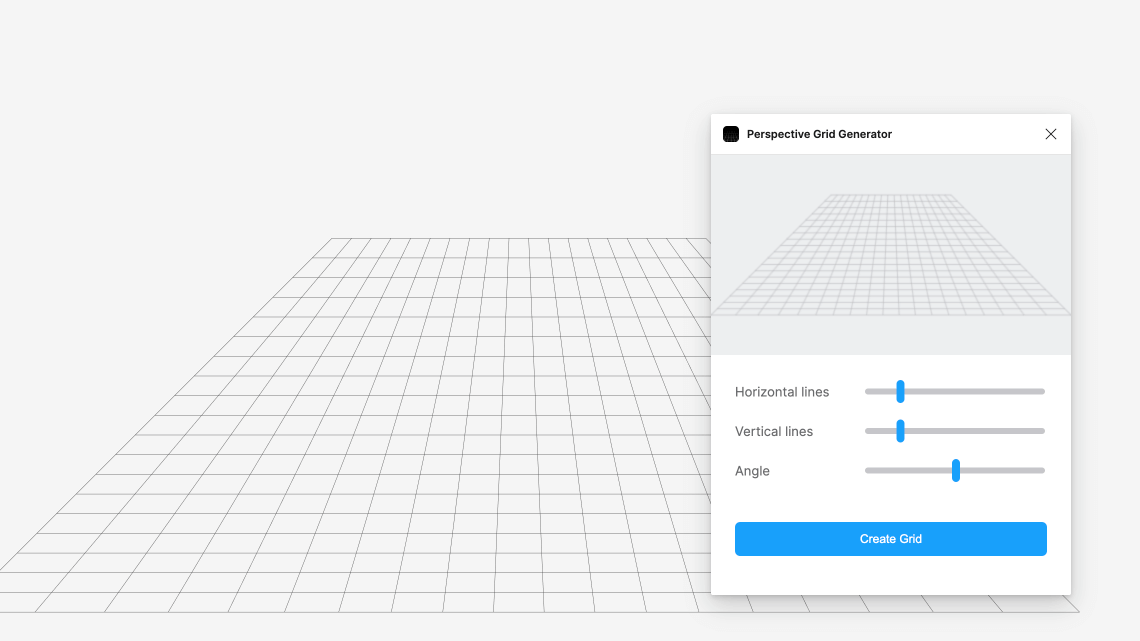Click the Vertical lines slider handle

[901, 431]
